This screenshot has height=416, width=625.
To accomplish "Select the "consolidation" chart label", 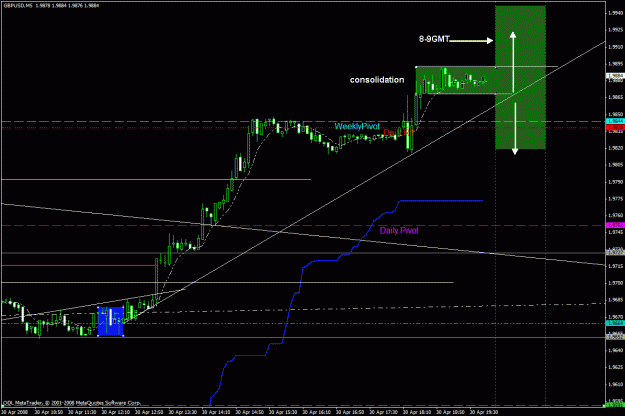I will [x=377, y=80].
